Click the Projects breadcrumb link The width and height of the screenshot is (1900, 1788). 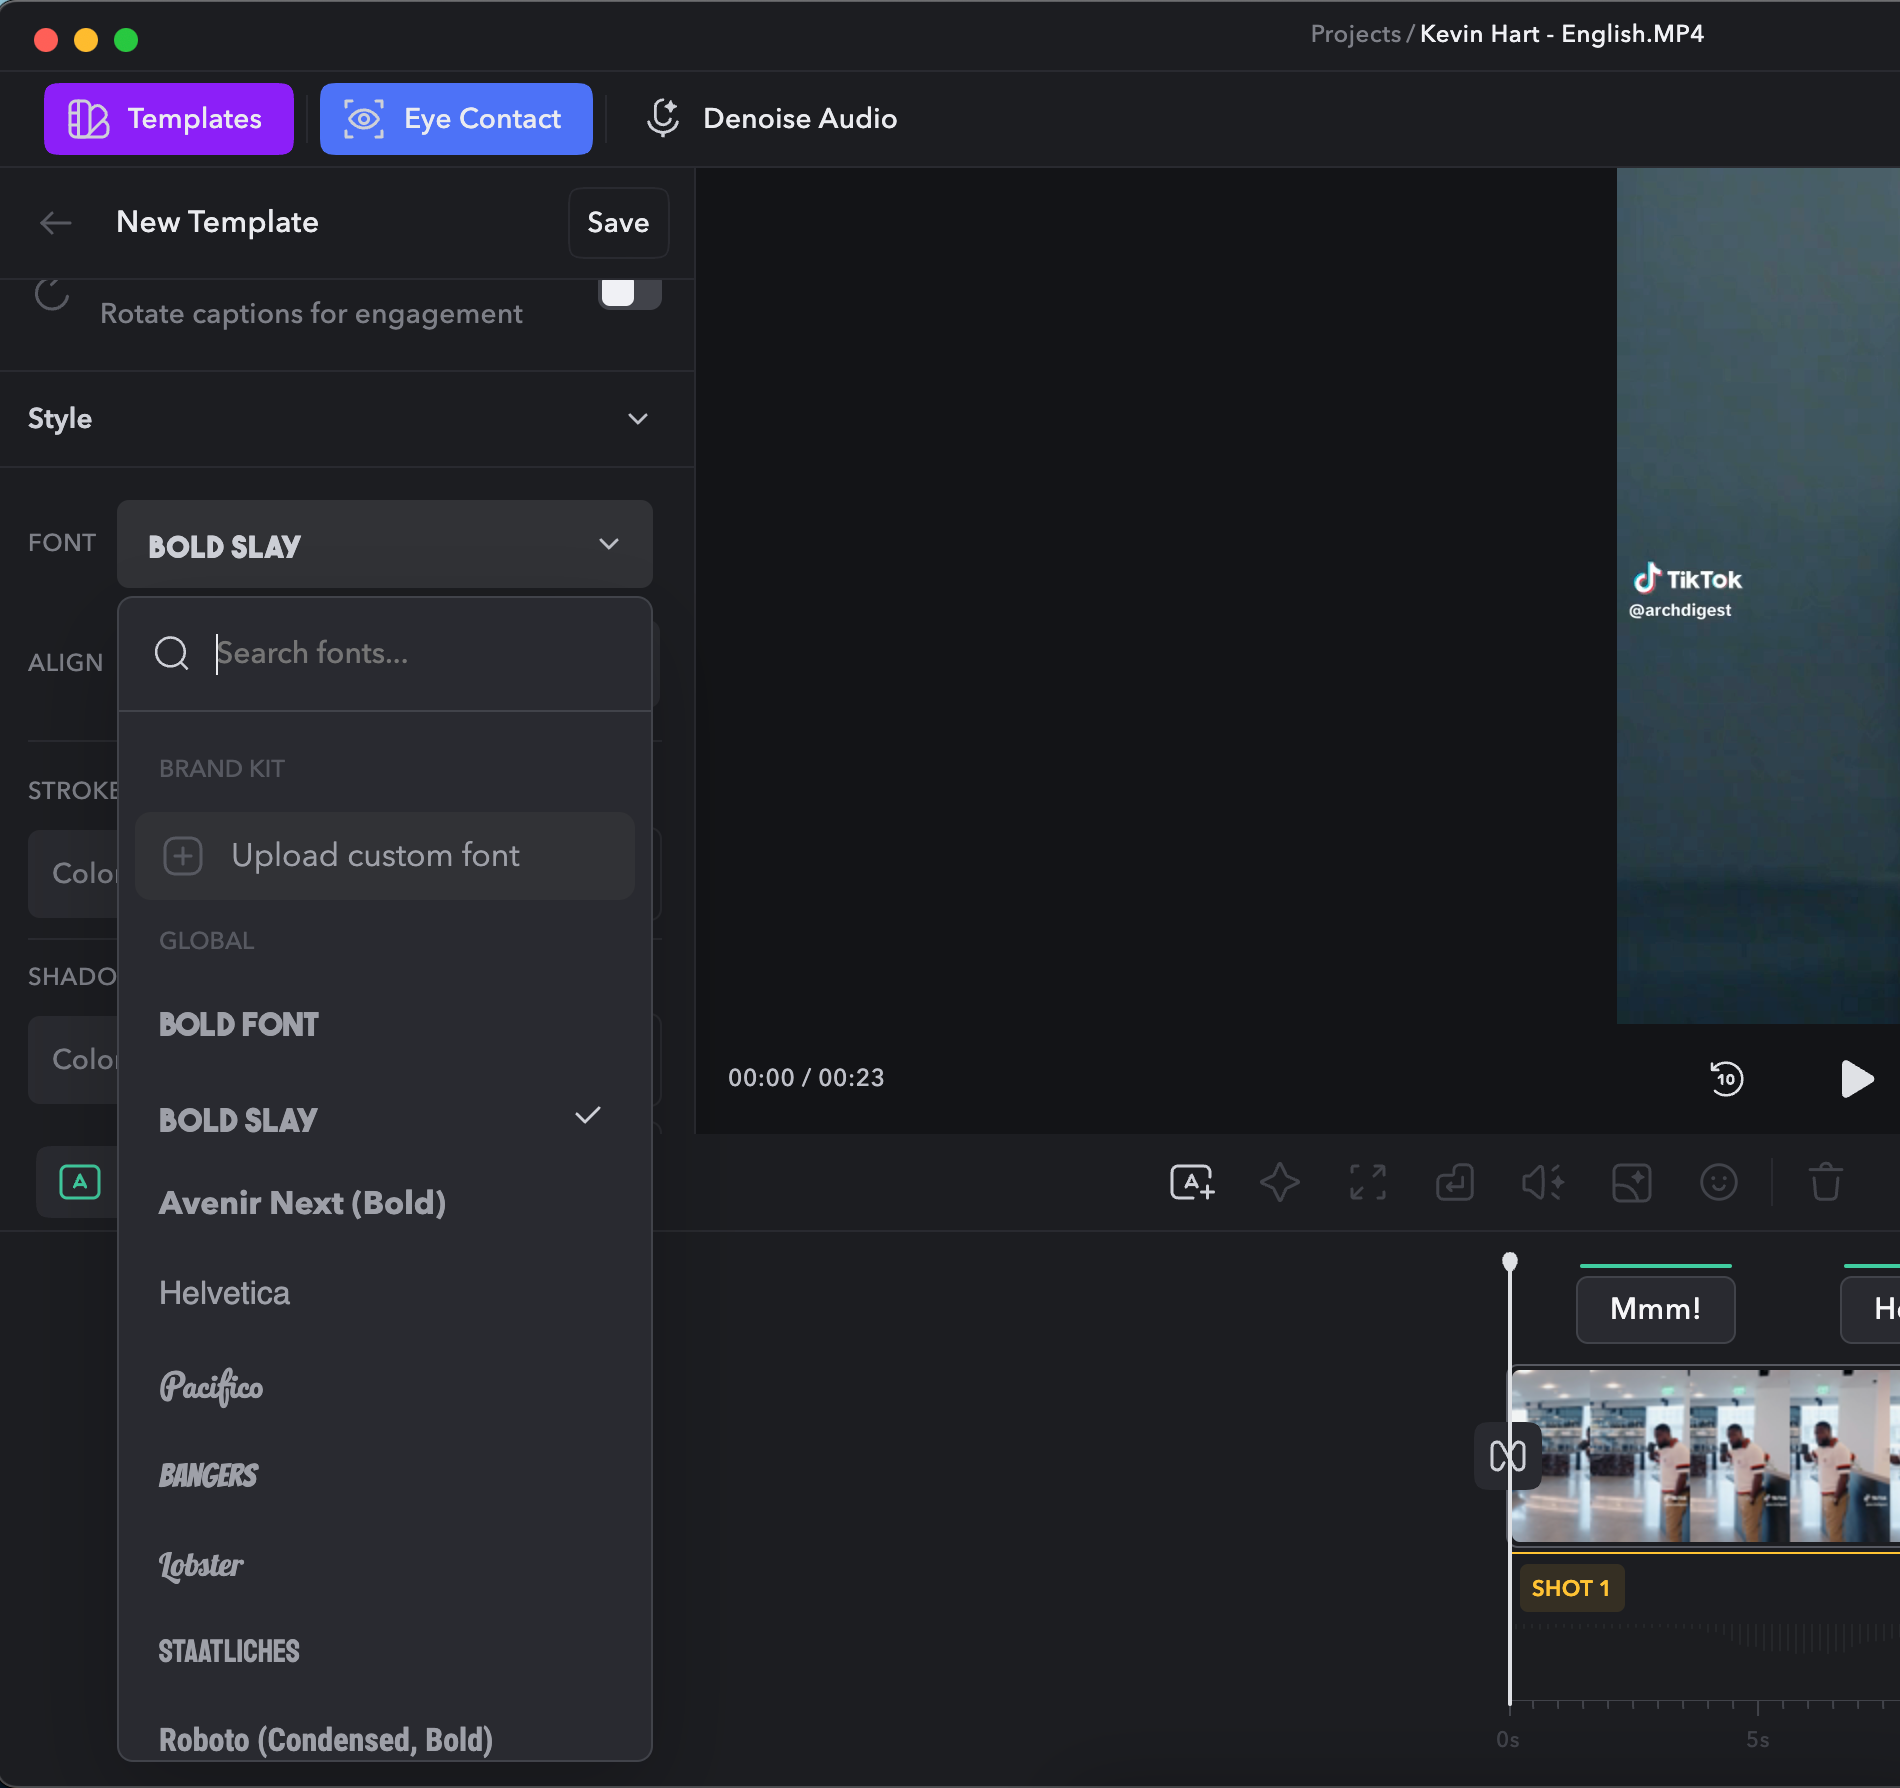(x=1355, y=34)
